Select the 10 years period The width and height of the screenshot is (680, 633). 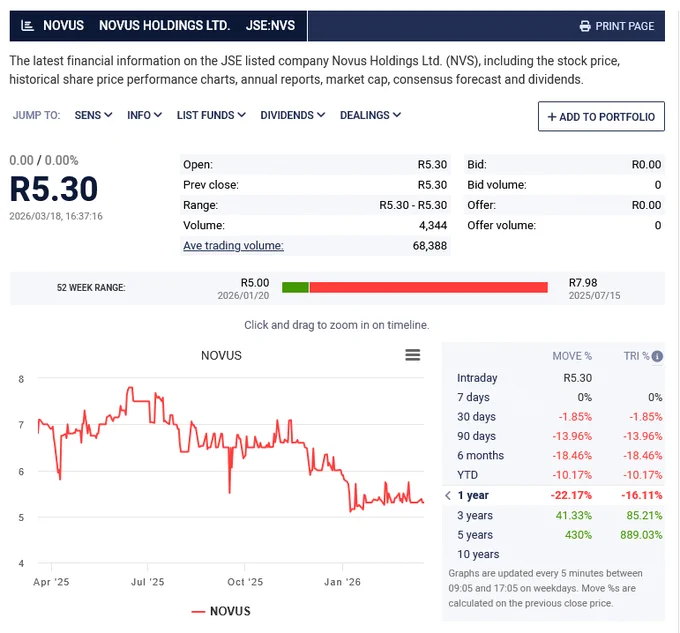[x=553, y=554]
